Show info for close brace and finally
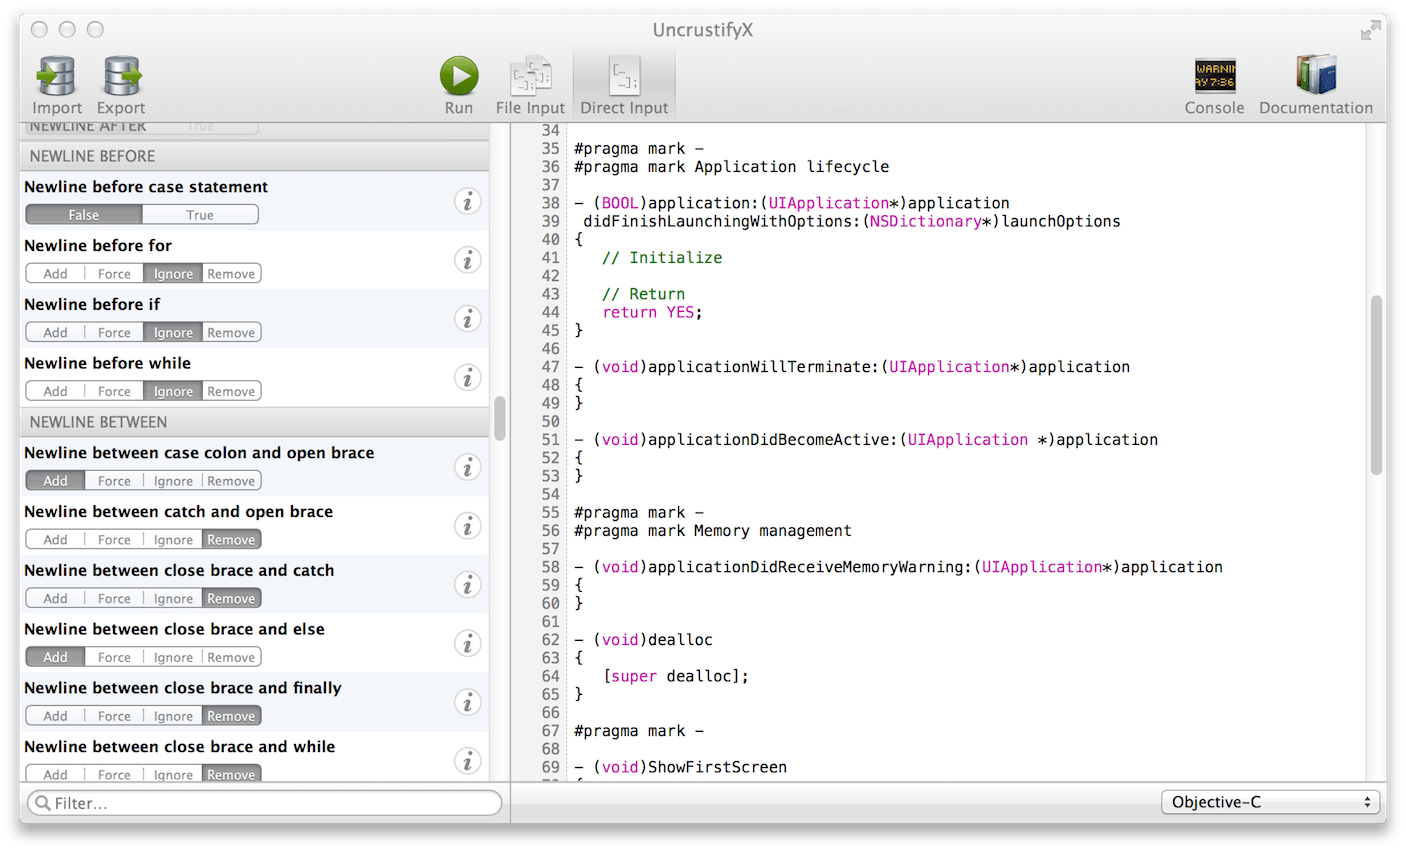This screenshot has width=1406, height=851. (467, 702)
